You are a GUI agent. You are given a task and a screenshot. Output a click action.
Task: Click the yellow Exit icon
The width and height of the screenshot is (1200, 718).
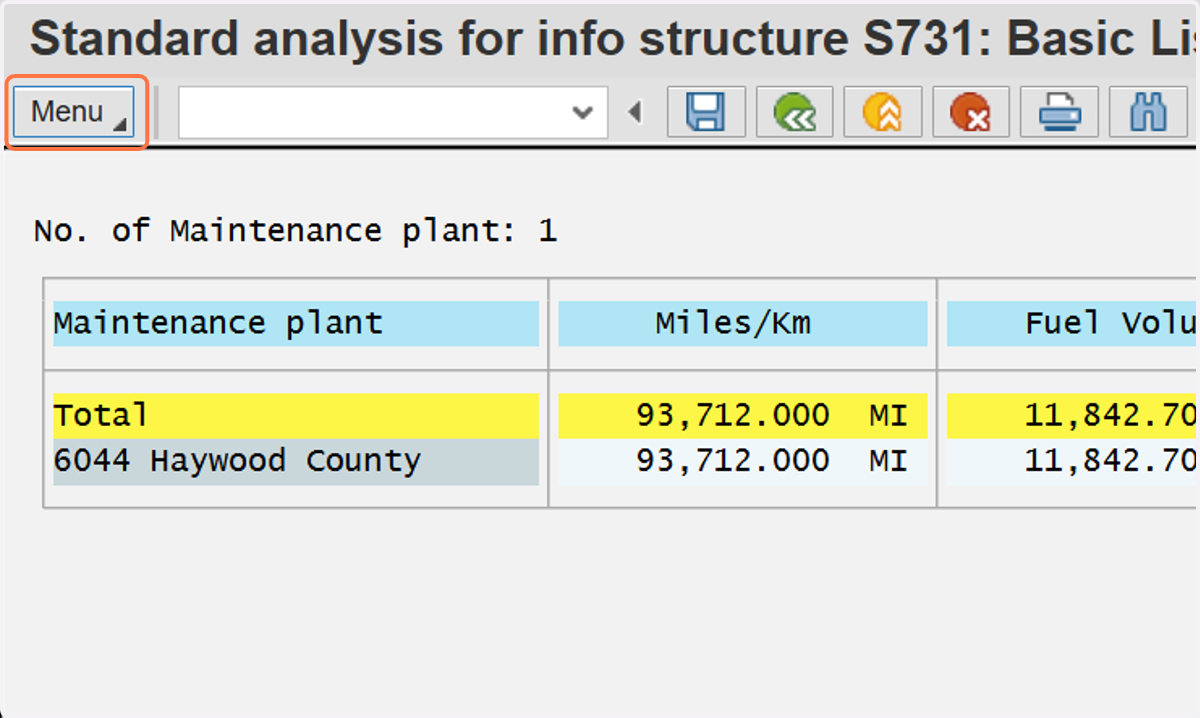point(883,112)
